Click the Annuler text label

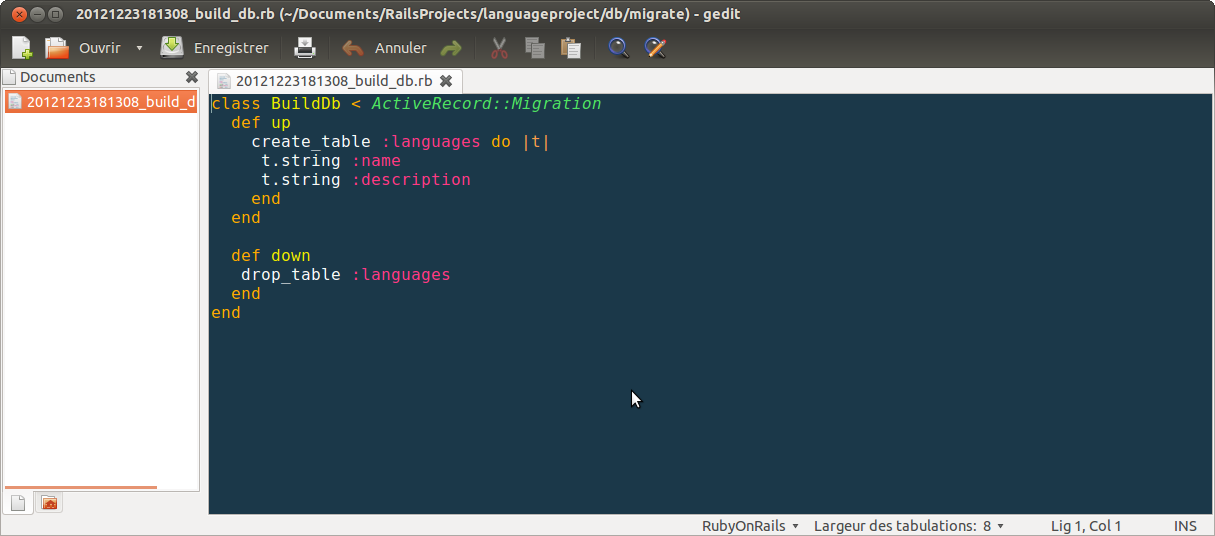click(x=401, y=48)
